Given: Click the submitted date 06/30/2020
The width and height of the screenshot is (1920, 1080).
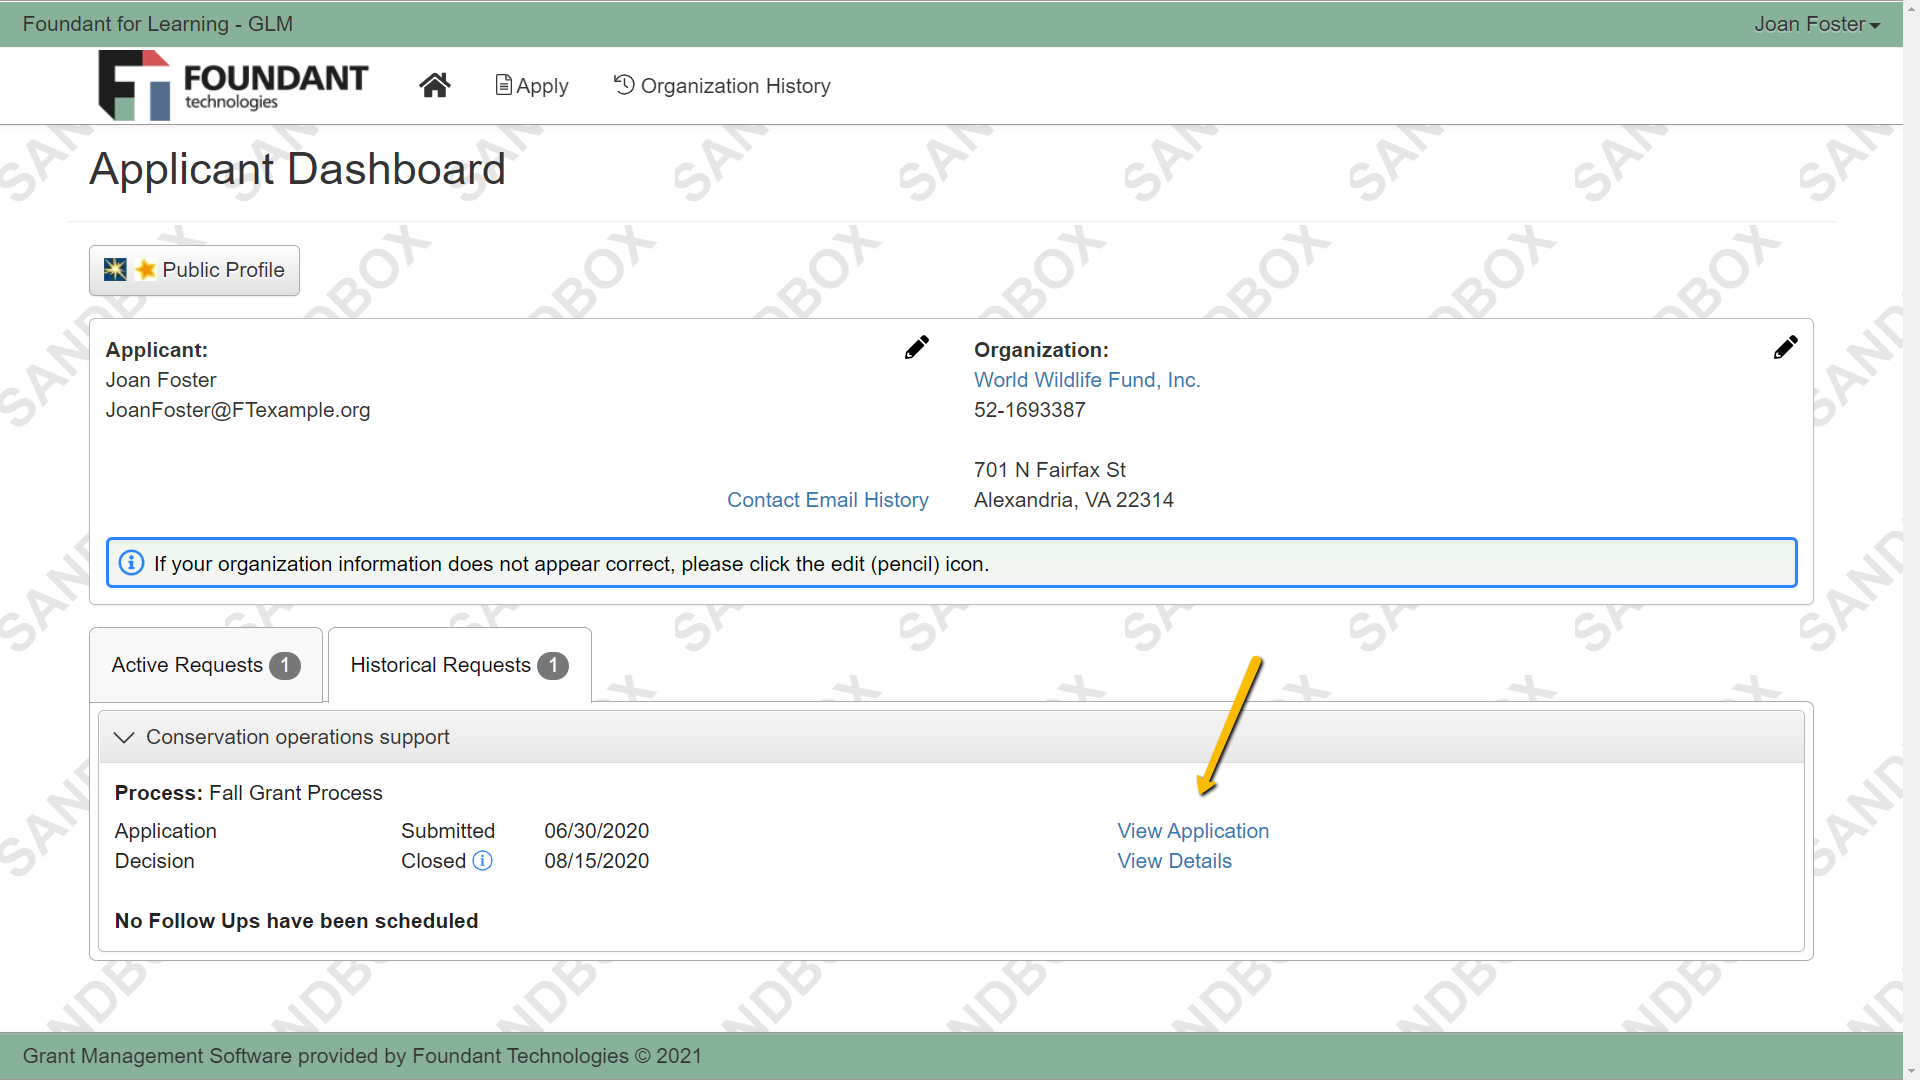Looking at the screenshot, I should pos(596,831).
